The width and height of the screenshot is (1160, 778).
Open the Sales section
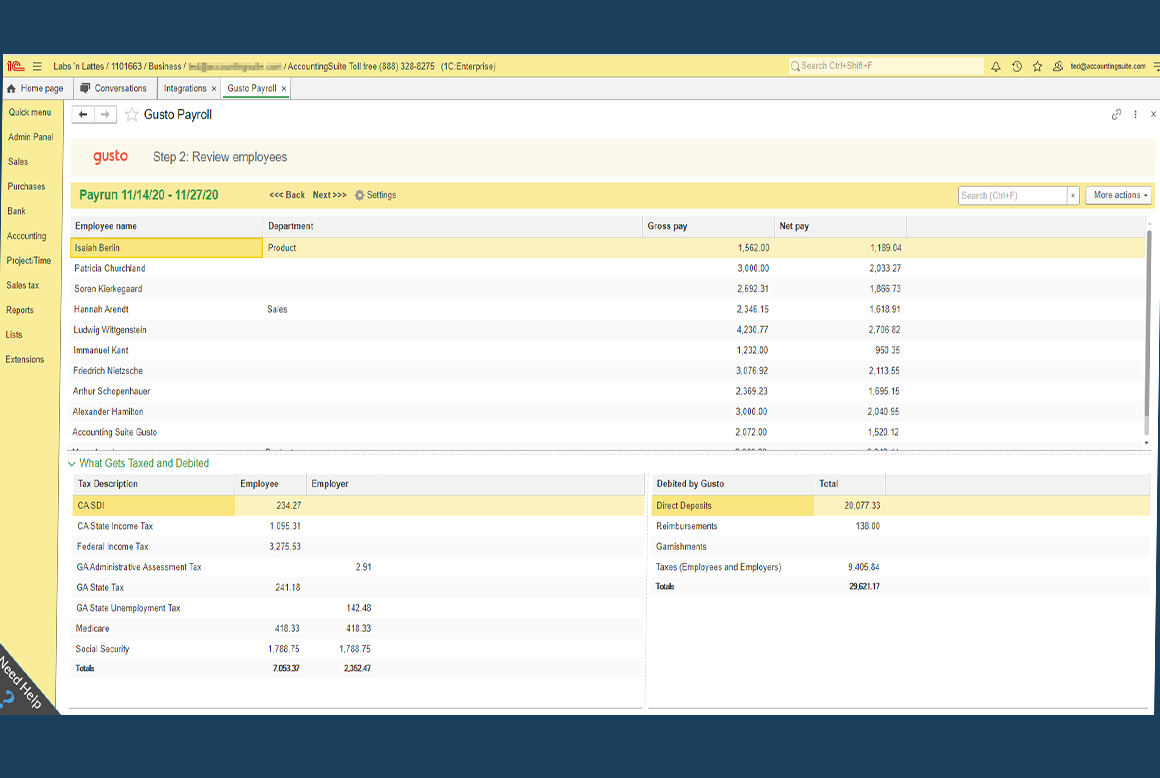click(18, 162)
